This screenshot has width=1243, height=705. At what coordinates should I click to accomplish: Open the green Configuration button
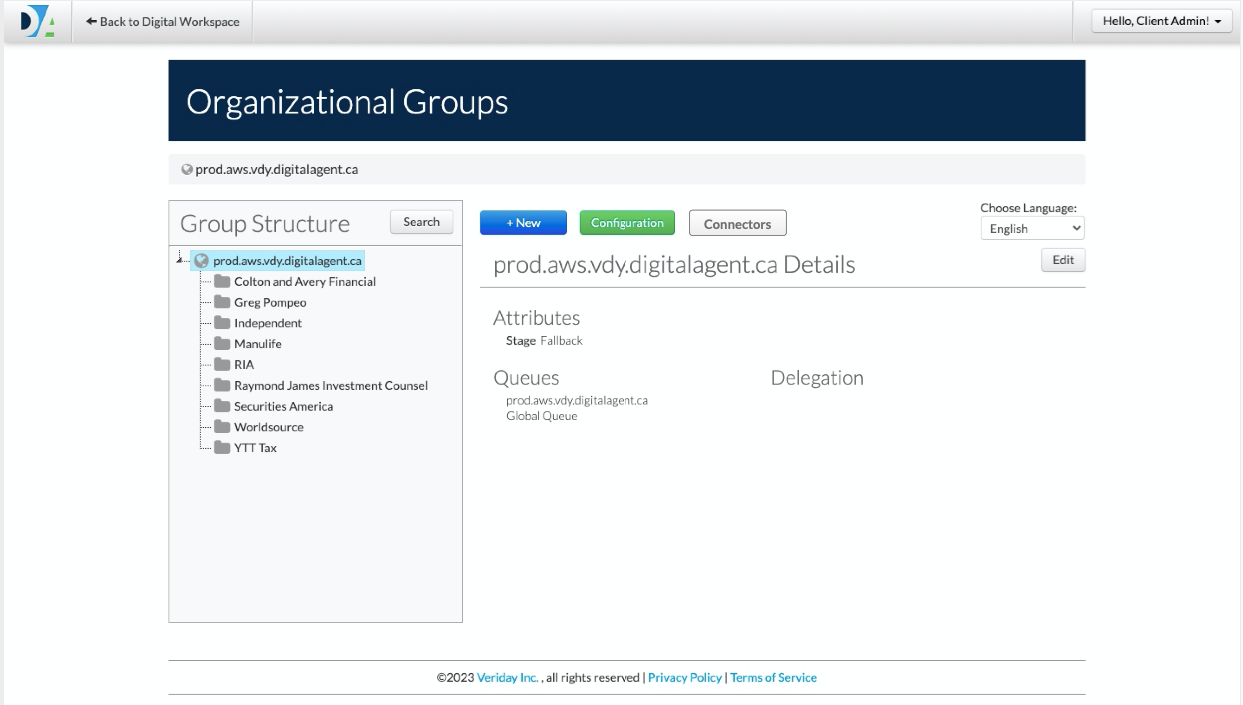pyautogui.click(x=627, y=223)
